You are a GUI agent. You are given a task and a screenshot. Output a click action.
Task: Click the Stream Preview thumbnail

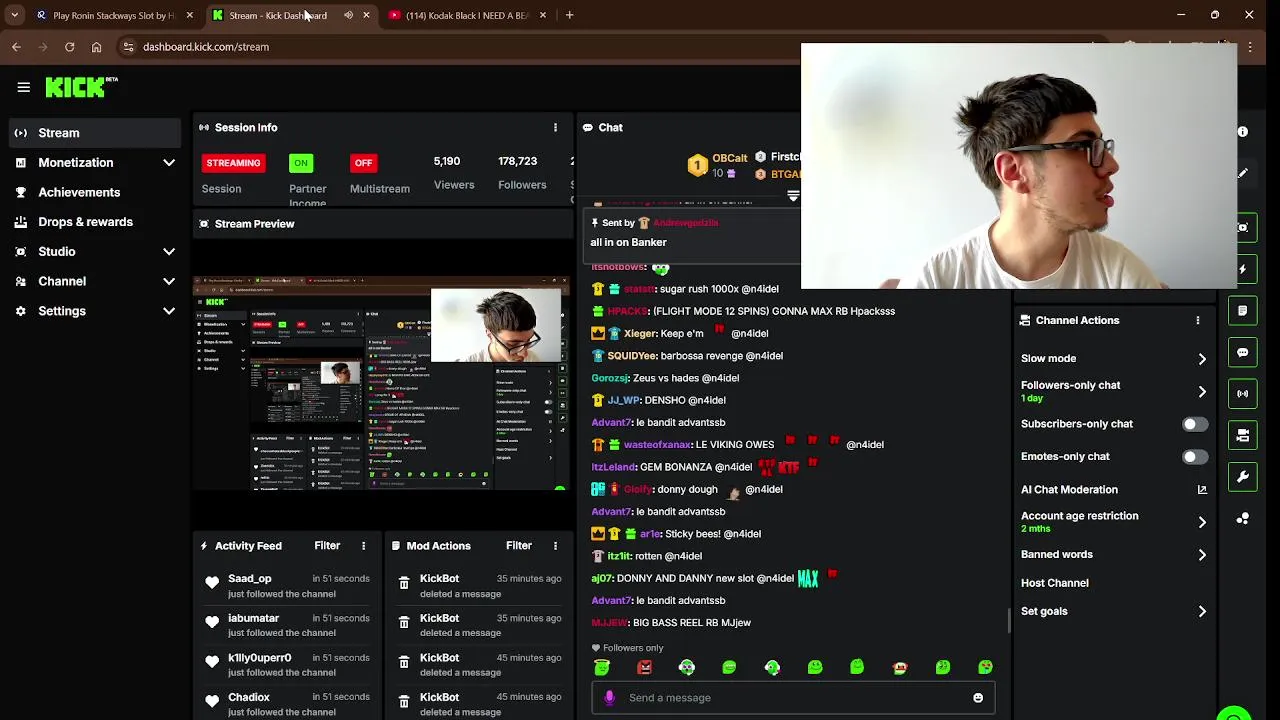click(381, 383)
